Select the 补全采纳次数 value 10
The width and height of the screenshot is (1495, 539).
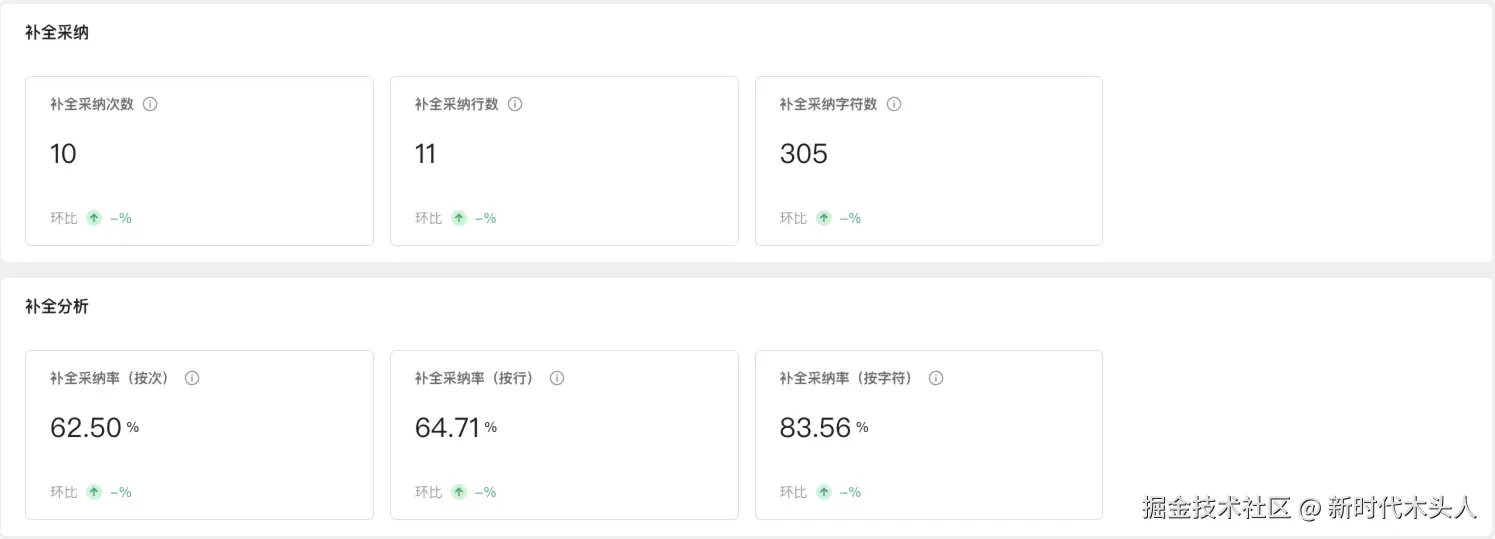click(63, 154)
